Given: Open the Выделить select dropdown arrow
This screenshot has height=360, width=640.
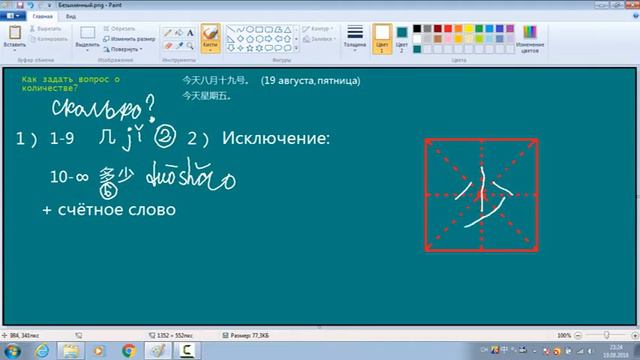Looking at the screenshot, I should tap(87, 50).
